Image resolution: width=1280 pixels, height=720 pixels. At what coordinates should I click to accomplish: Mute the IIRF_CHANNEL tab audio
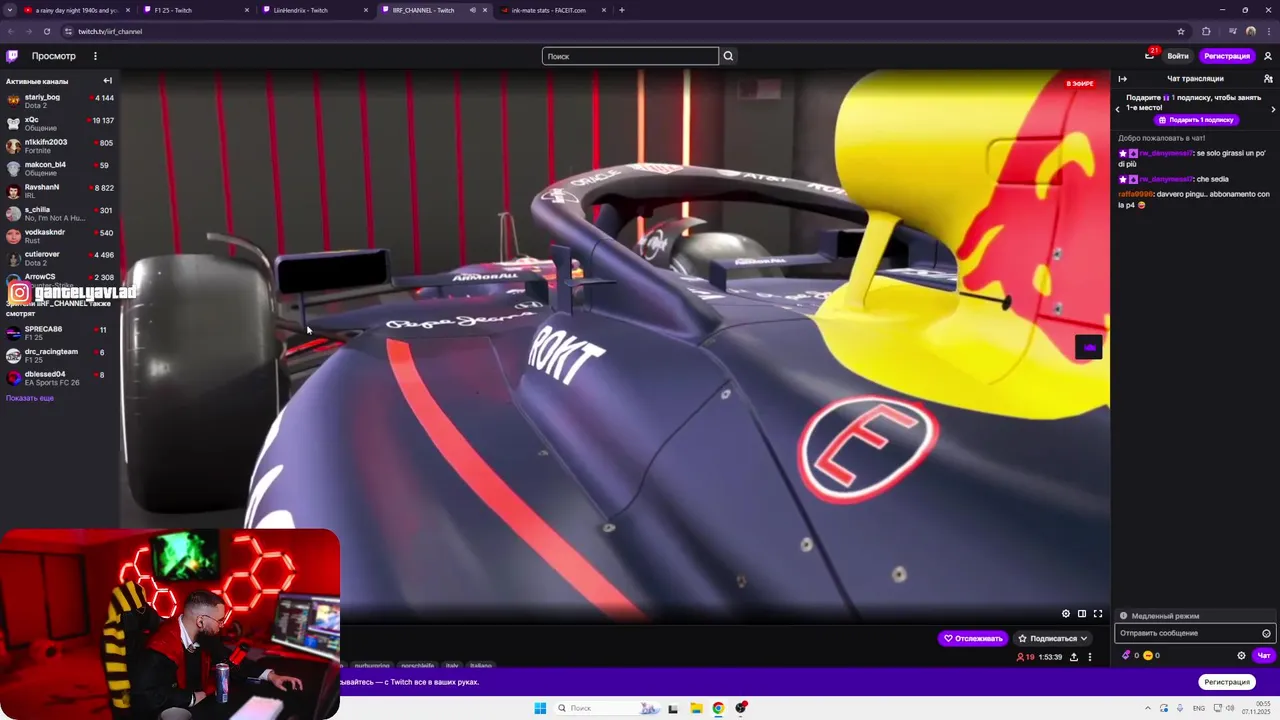tap(472, 10)
